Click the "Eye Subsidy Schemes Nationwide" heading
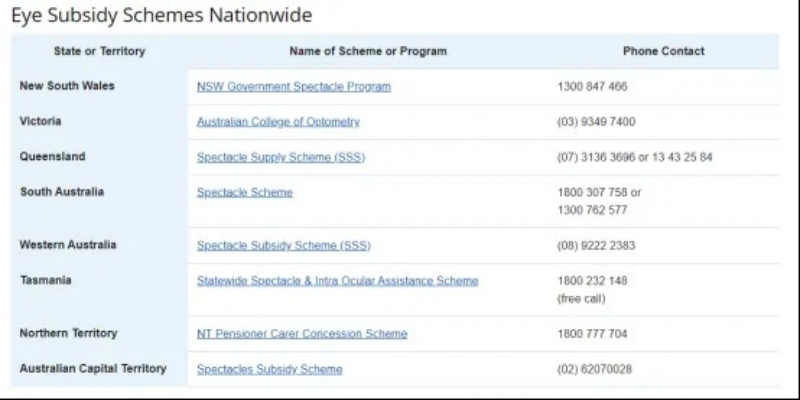 [162, 16]
